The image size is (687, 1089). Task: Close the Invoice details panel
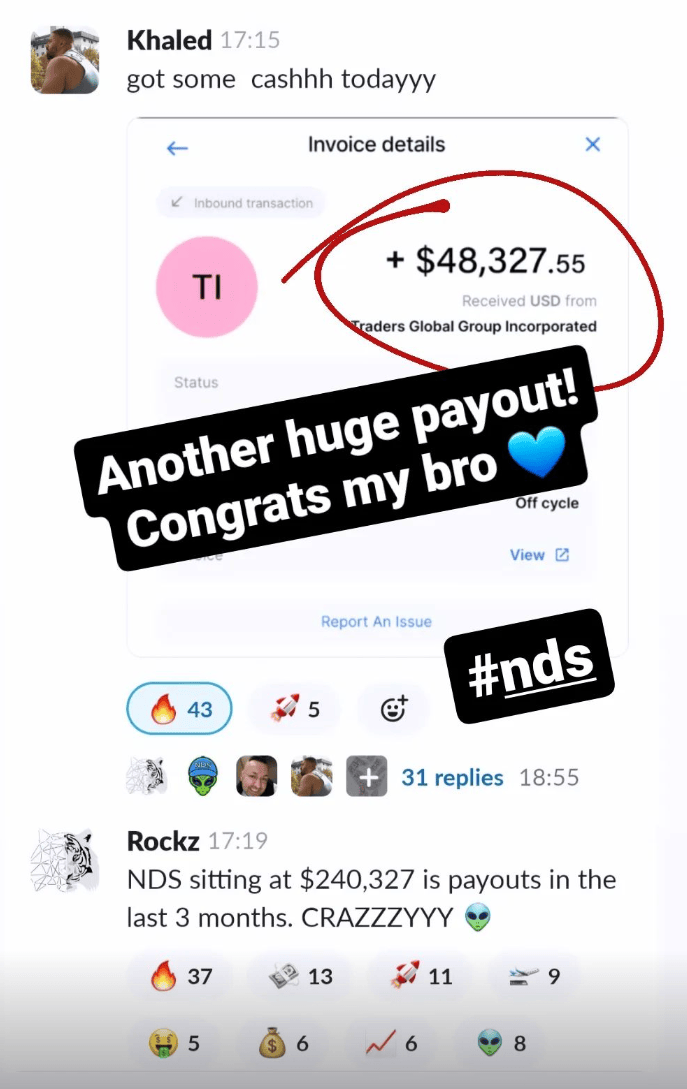coord(593,144)
